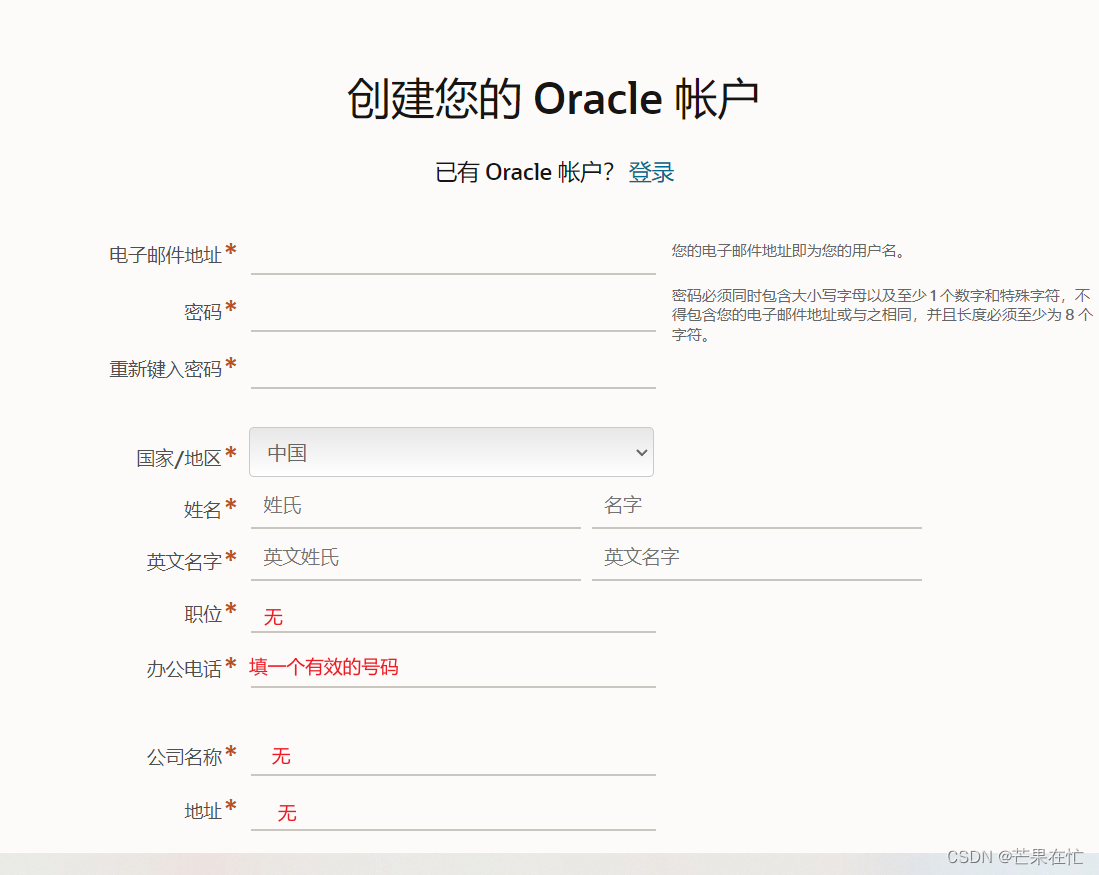1099x875 pixels.
Task: Select the 办公电话 office phone field
Action: [453, 668]
